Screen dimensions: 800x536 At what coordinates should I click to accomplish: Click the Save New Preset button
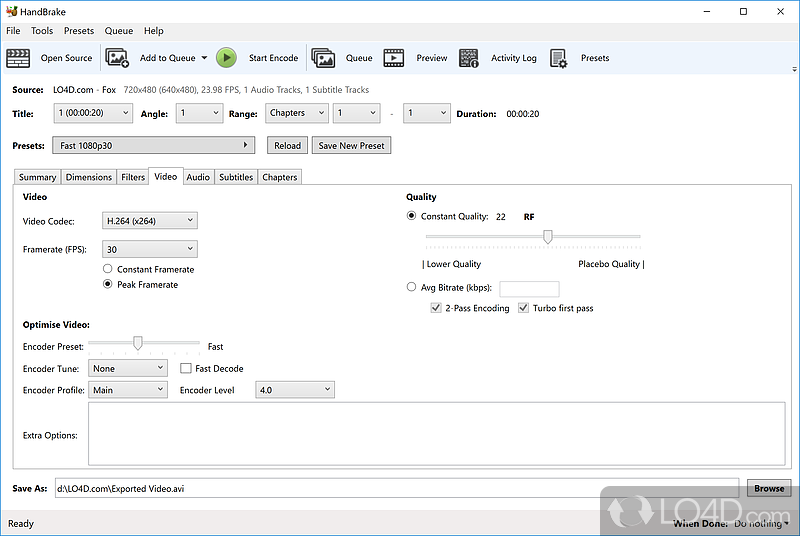click(x=351, y=146)
